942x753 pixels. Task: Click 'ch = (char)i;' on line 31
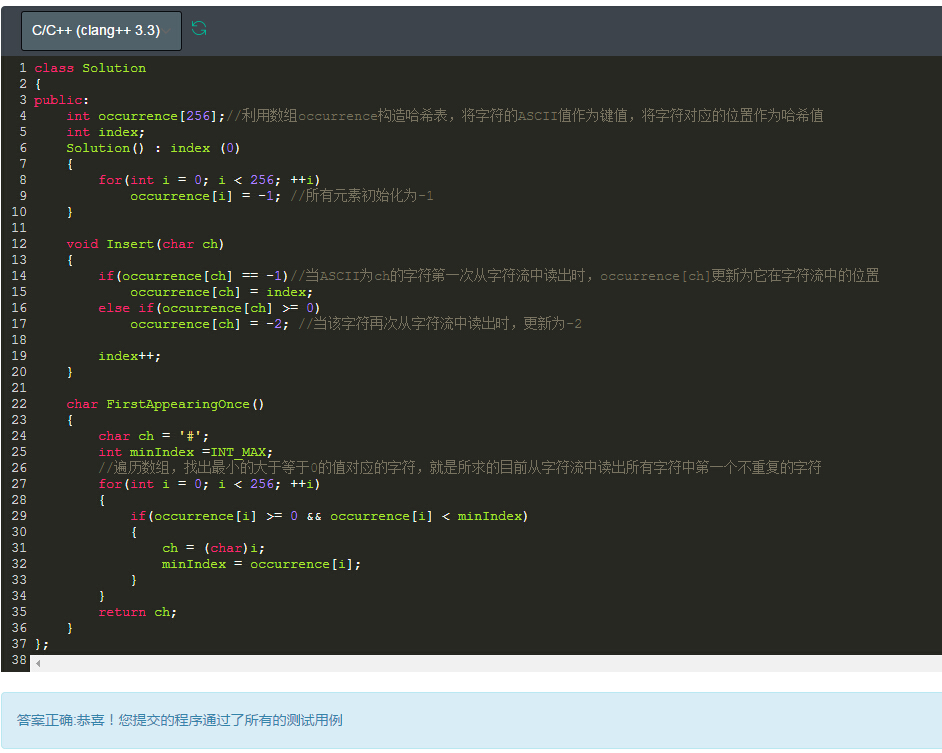point(213,548)
